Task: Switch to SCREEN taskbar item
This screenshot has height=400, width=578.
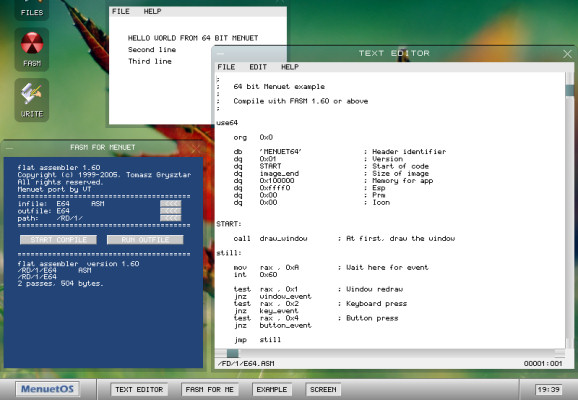Action: tap(323, 389)
